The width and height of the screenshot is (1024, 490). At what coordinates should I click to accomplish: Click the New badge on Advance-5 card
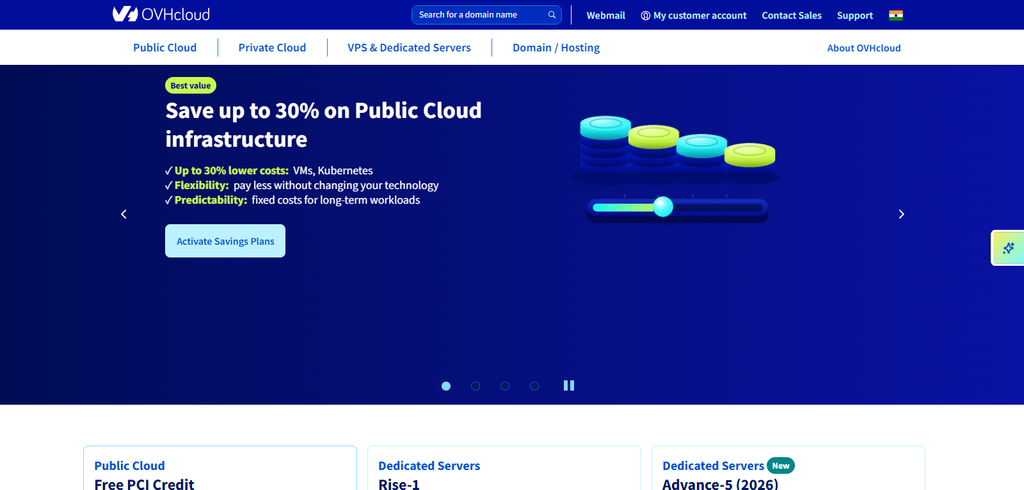780,466
